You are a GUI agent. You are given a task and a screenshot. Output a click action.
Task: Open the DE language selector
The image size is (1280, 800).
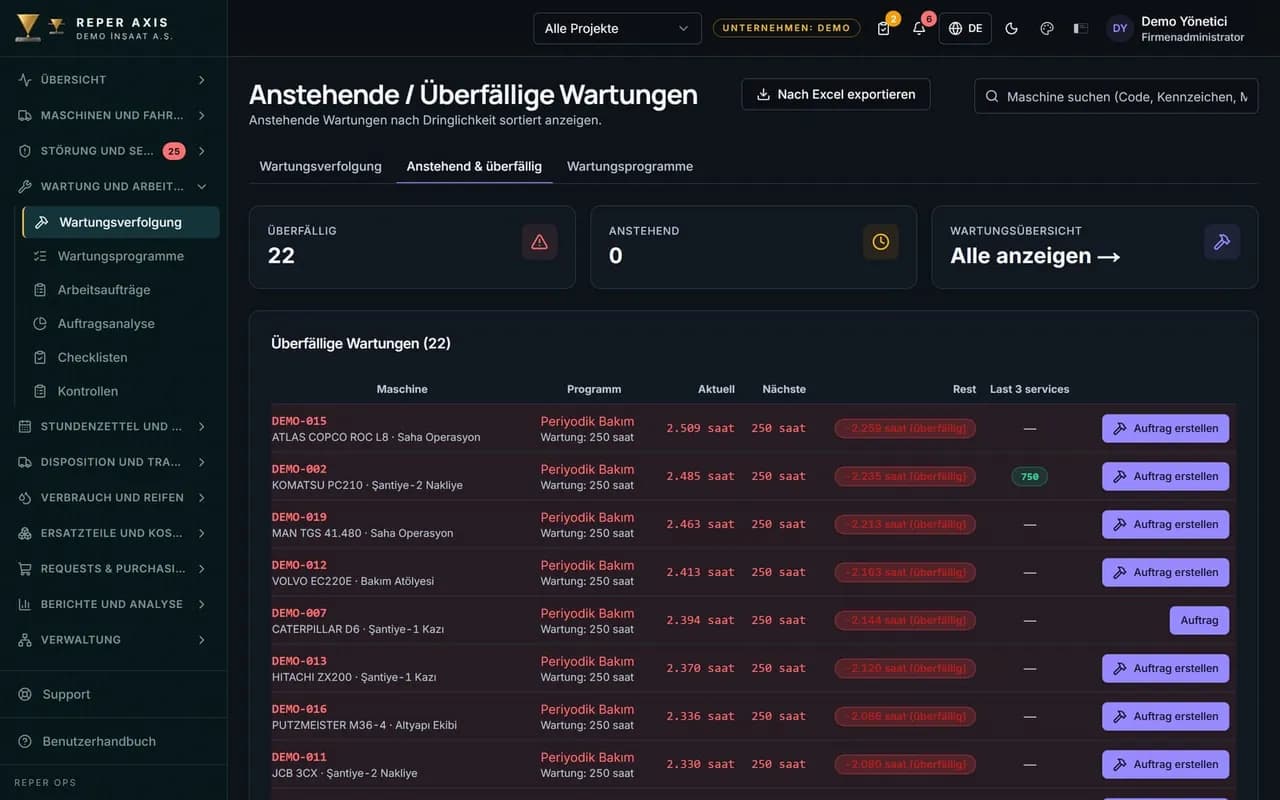click(x=965, y=28)
